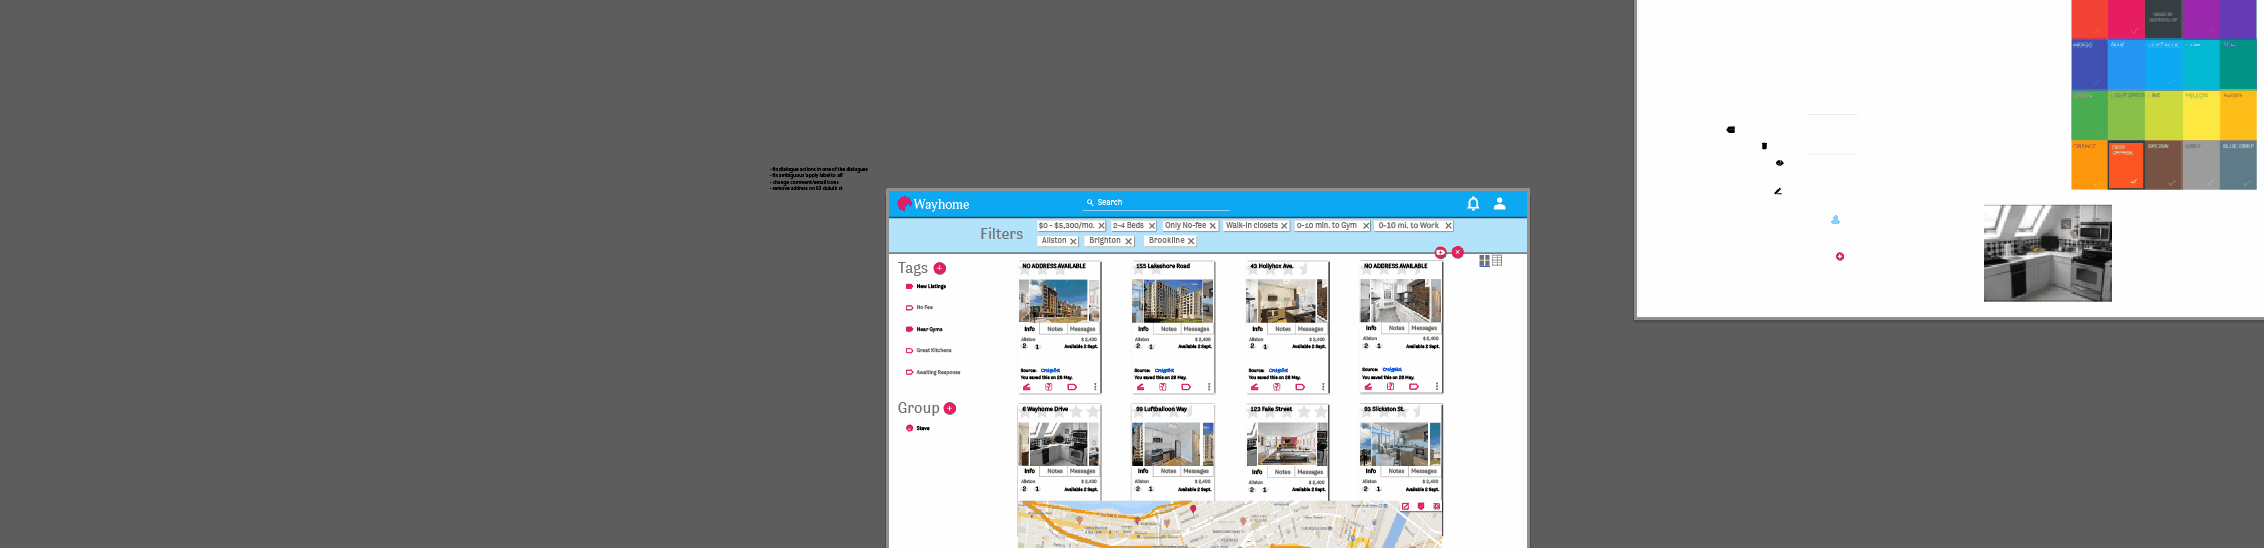Rate 6 Wayhome Drive with the fifth star
The image size is (2264, 548).
(x=1093, y=412)
